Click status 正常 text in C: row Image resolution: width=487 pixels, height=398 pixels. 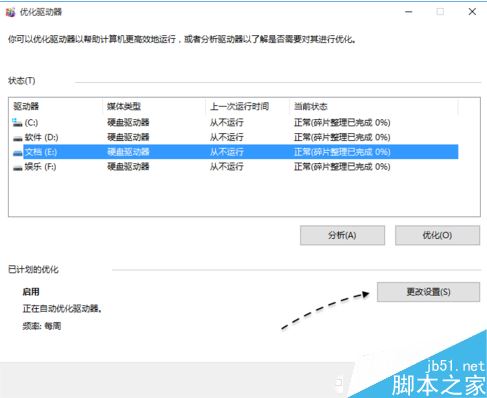point(342,123)
